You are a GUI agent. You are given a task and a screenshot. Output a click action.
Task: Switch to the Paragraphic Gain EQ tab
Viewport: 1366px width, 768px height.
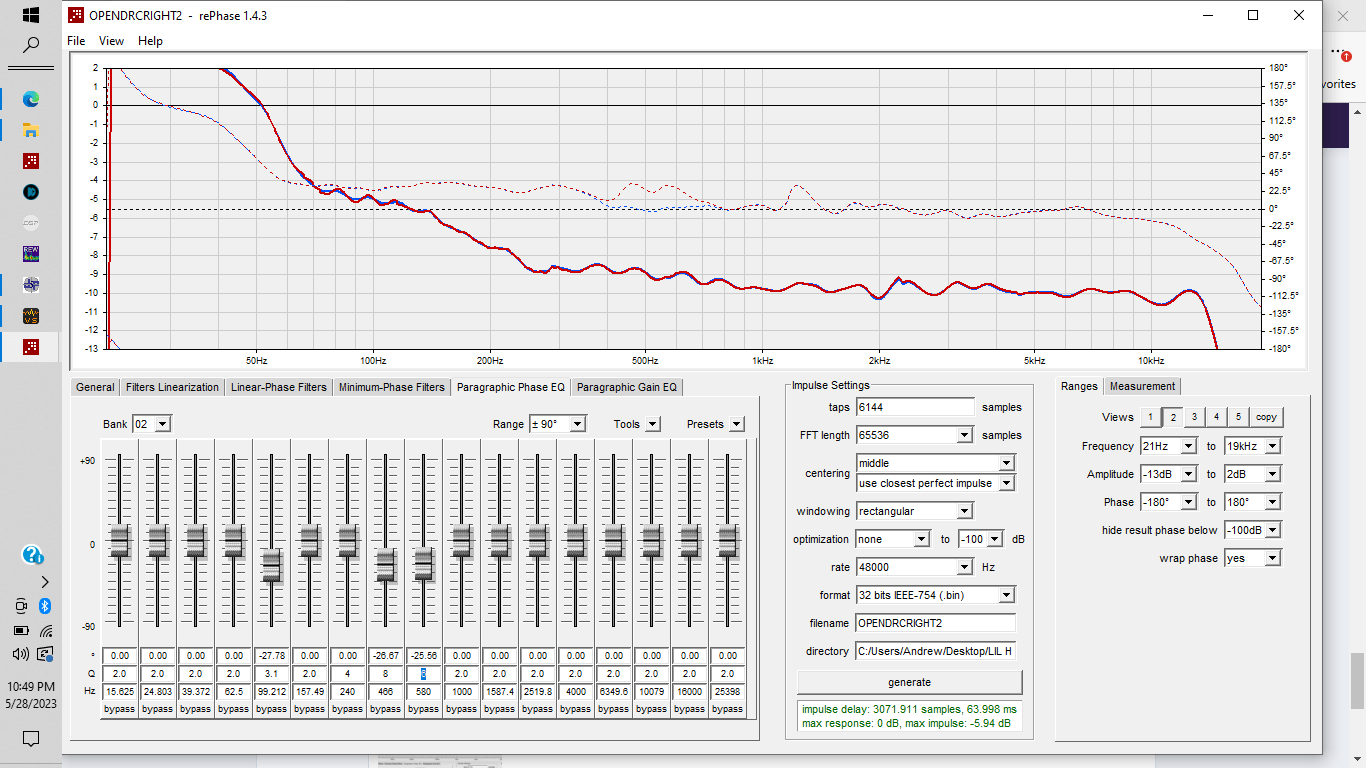627,387
